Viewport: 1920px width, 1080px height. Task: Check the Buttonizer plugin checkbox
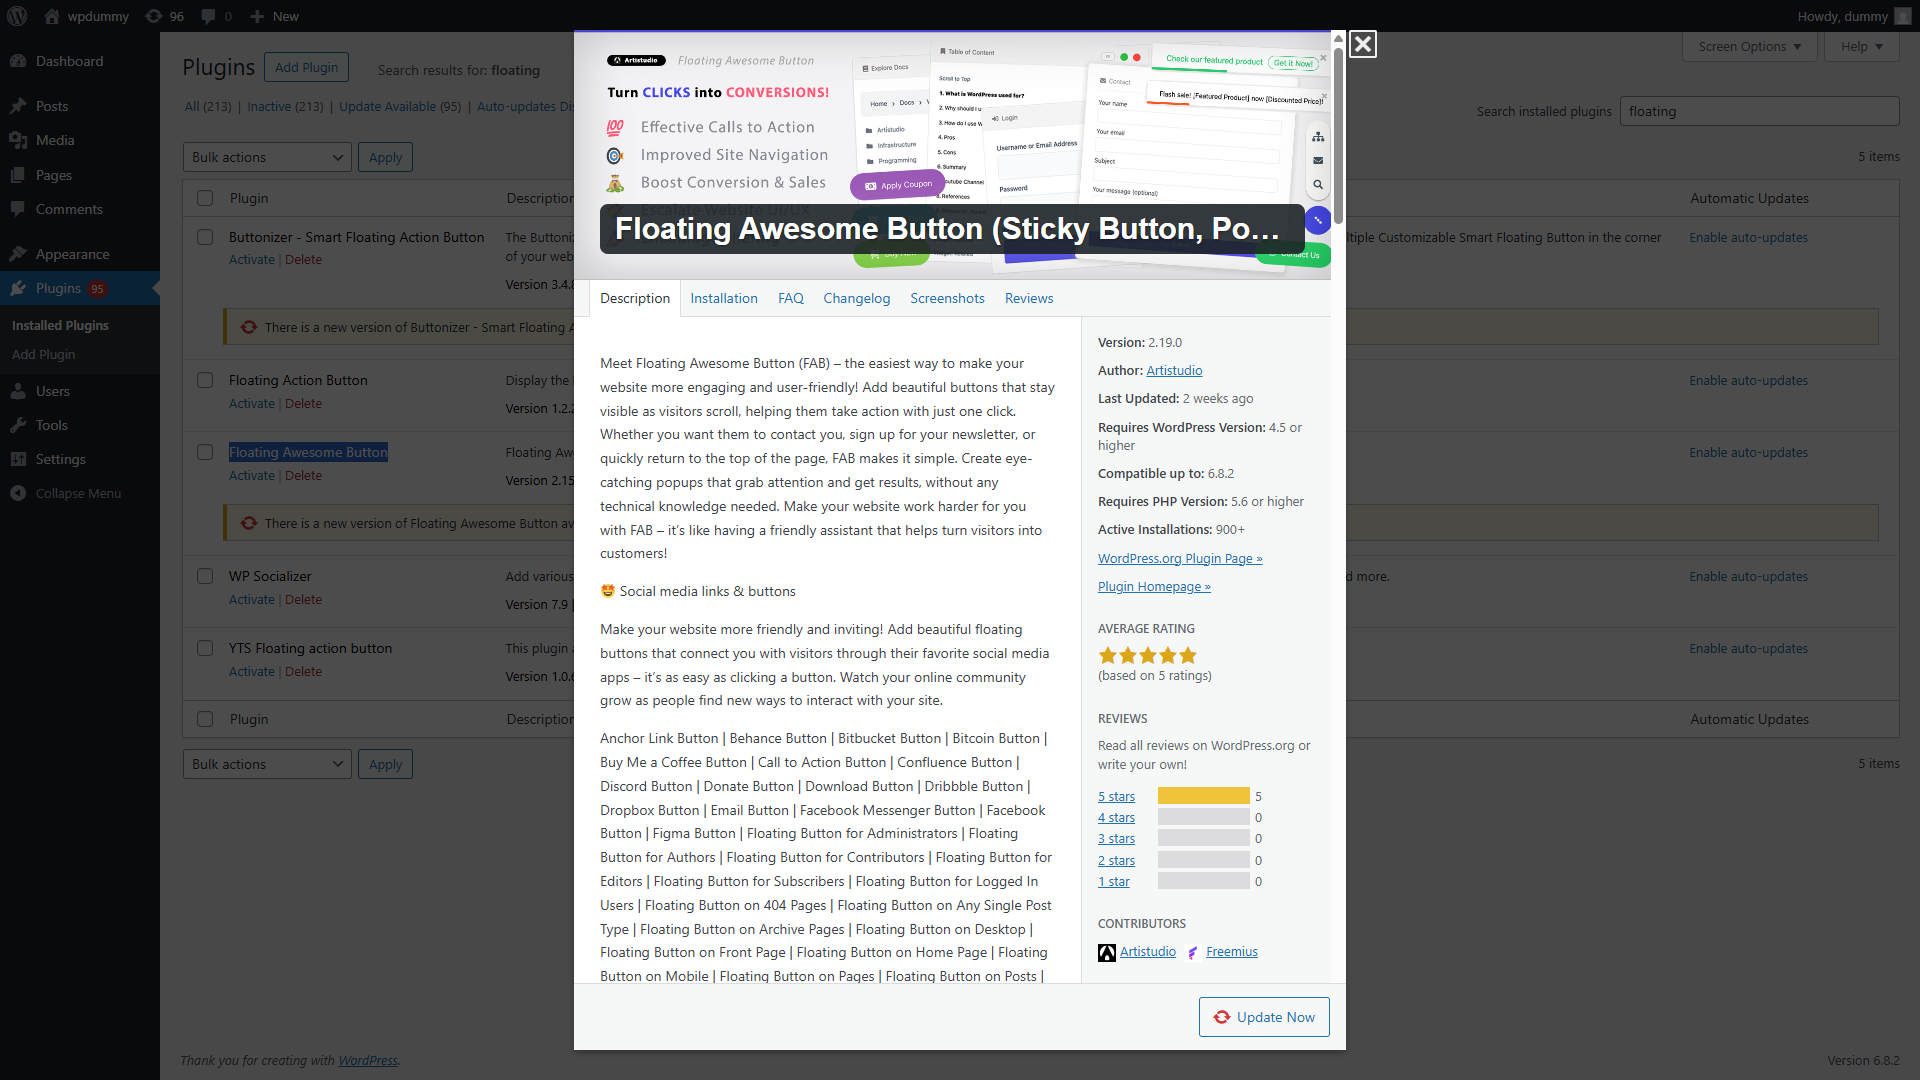click(x=205, y=237)
